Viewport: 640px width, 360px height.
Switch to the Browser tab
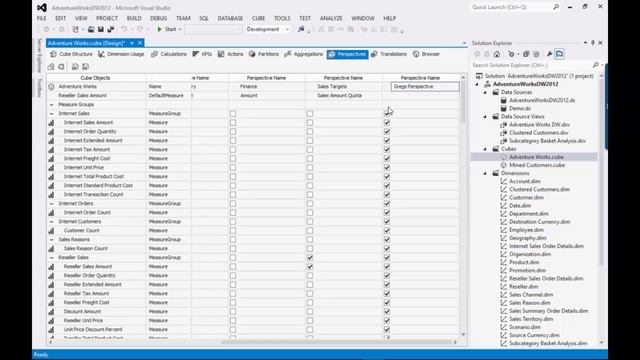tap(427, 54)
